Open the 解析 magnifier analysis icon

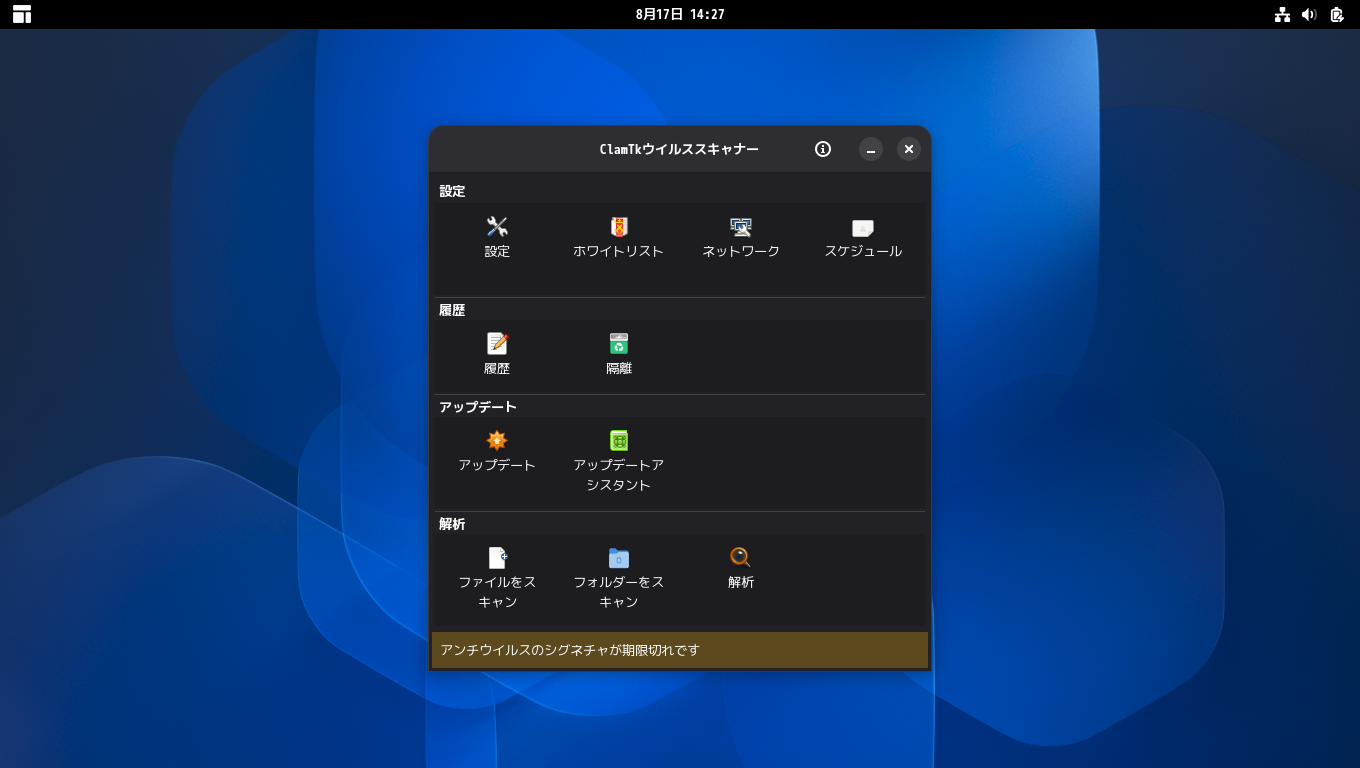click(x=741, y=558)
